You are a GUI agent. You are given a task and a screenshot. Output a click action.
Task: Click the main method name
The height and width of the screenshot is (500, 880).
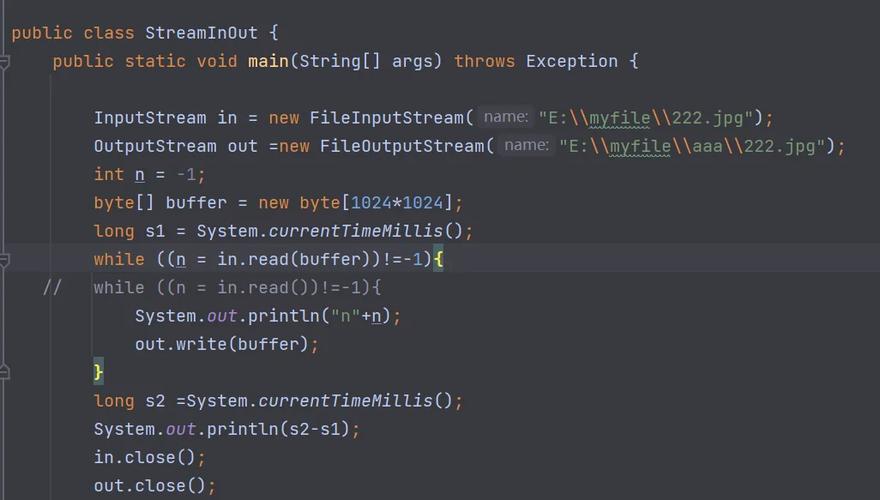(268, 62)
